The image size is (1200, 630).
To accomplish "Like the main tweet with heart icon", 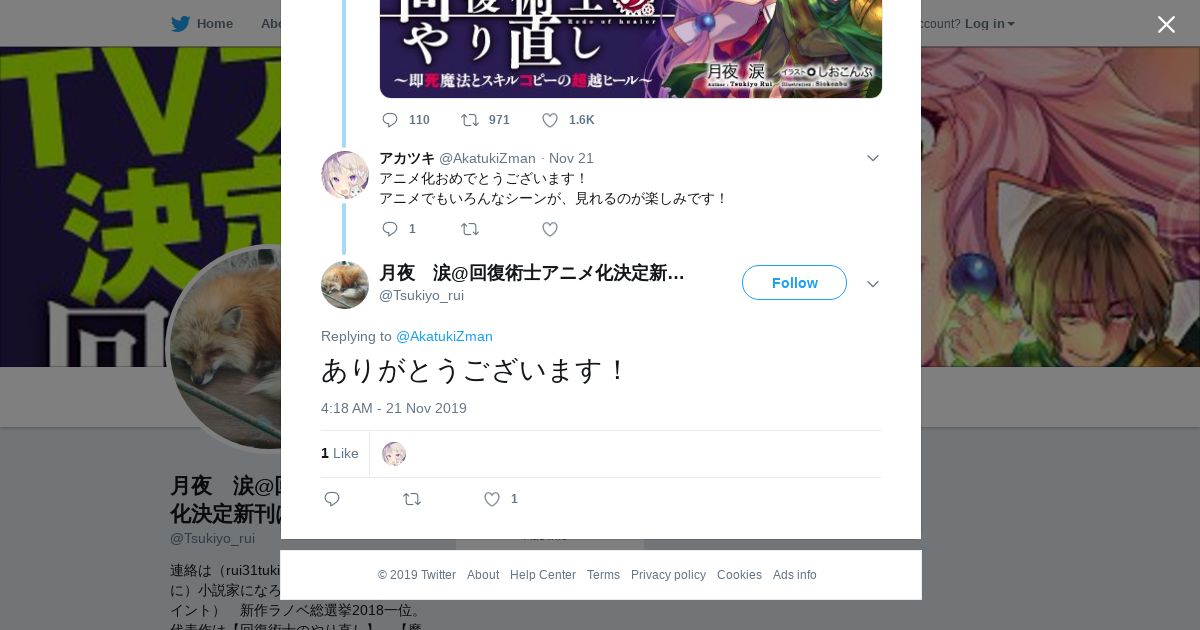I will (492, 499).
